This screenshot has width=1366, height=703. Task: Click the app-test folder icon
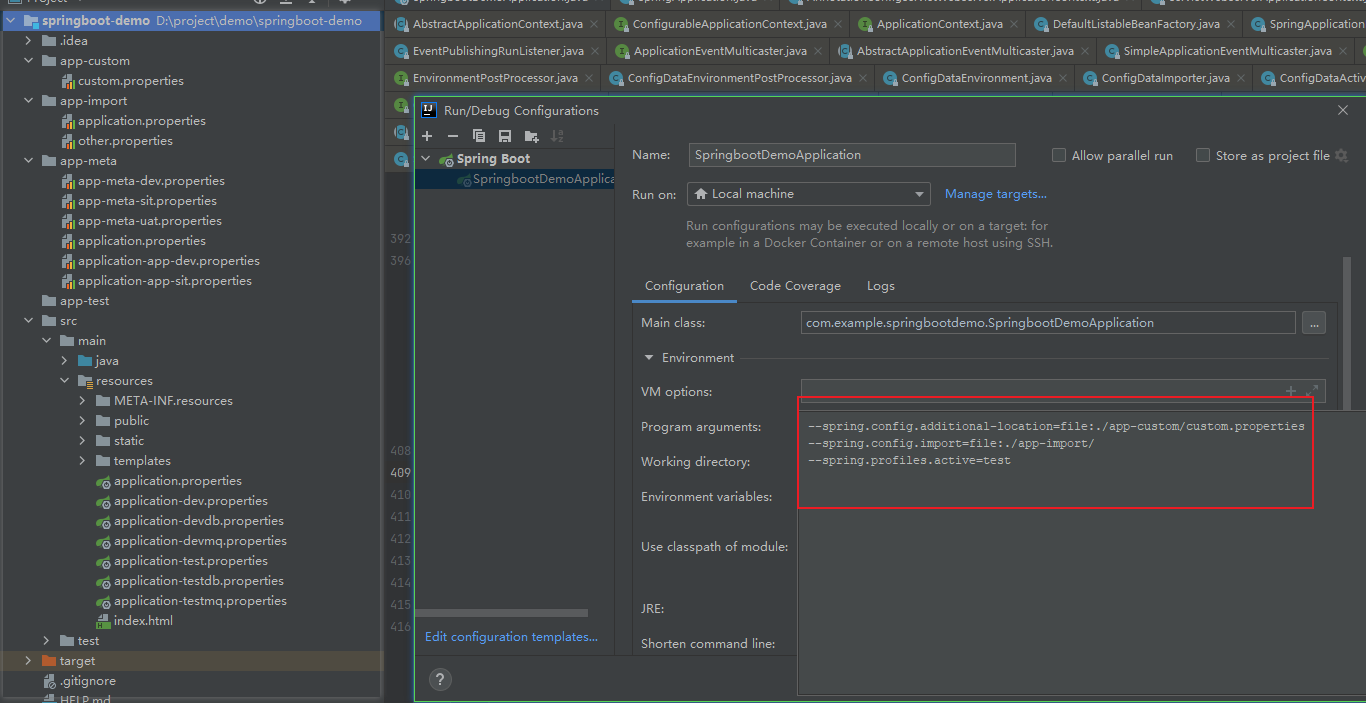(50, 301)
